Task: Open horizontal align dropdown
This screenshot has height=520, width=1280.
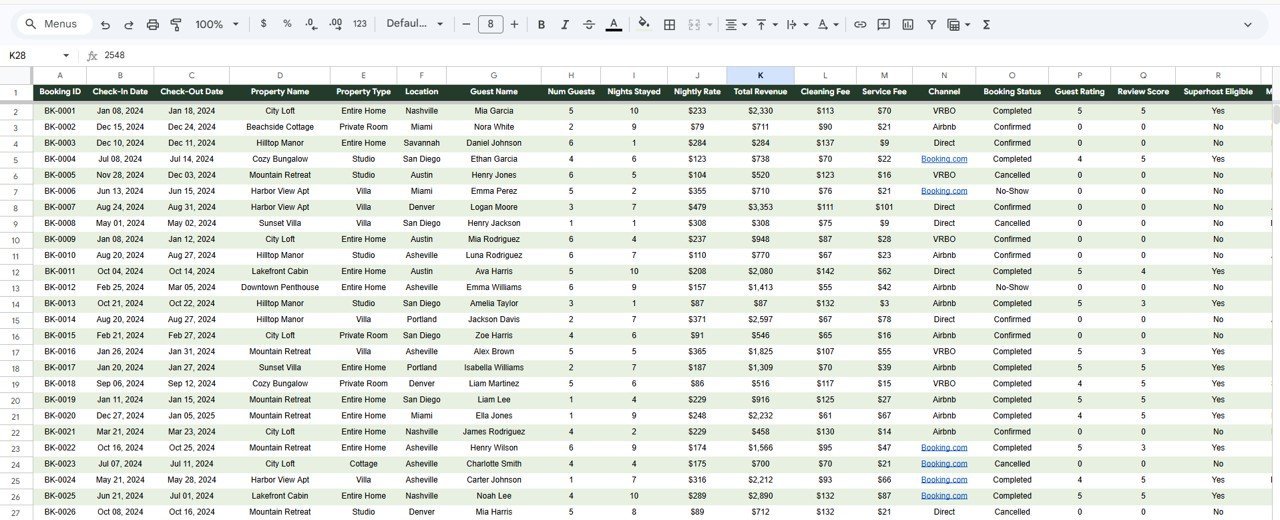Action: [736, 24]
